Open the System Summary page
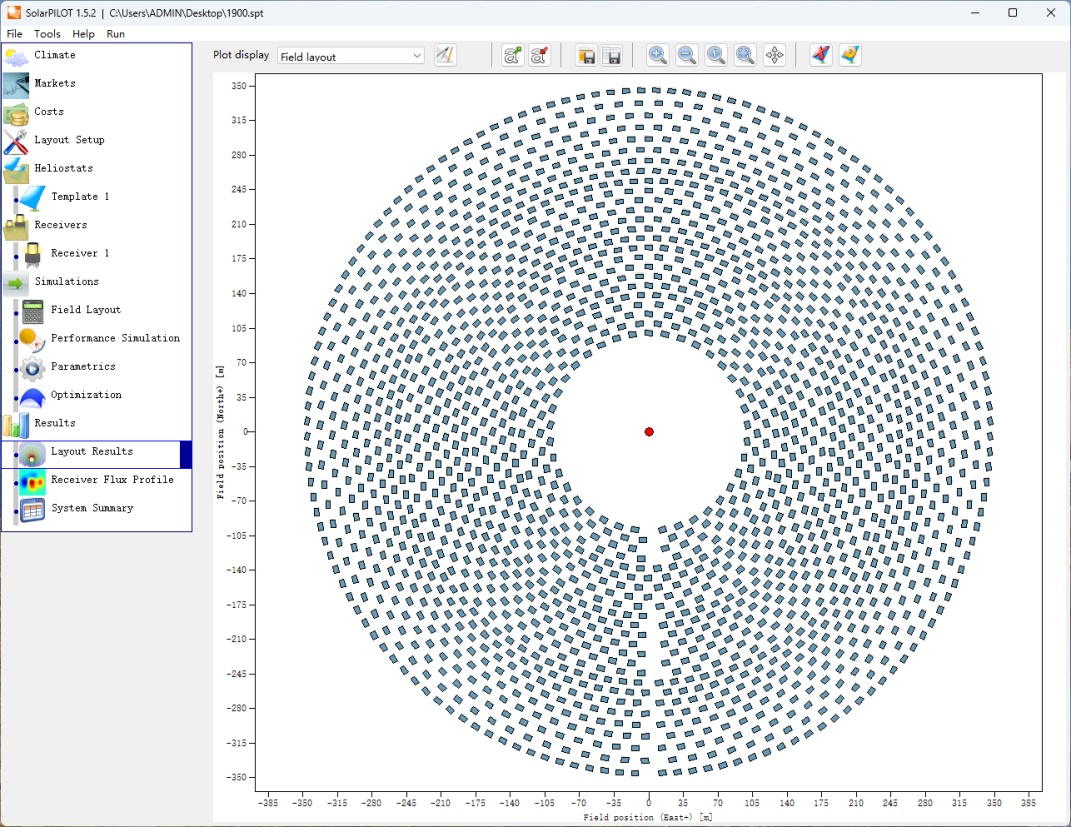The width and height of the screenshot is (1071, 827). [x=92, y=508]
